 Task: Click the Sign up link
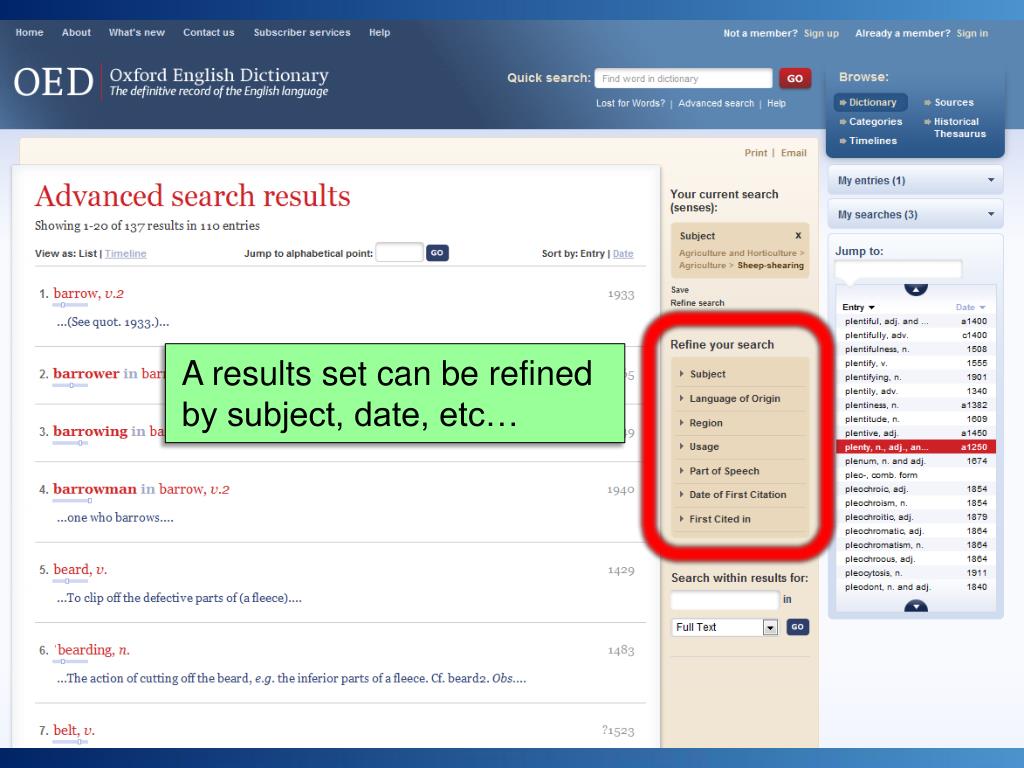click(821, 33)
